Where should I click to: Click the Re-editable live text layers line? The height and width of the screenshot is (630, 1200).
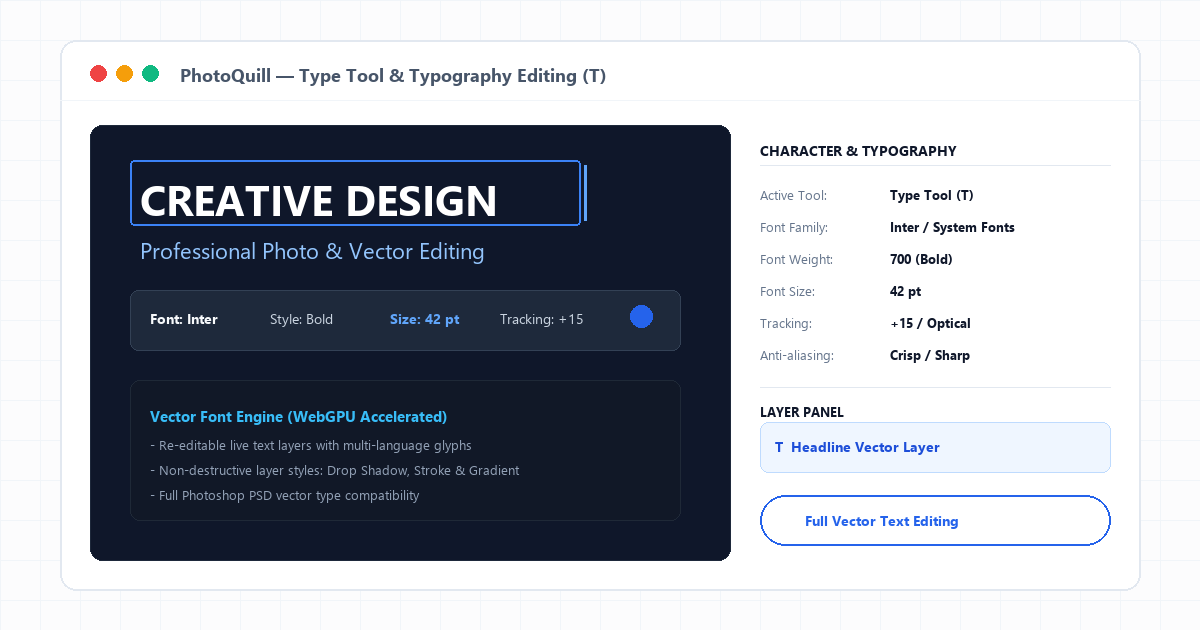310,445
